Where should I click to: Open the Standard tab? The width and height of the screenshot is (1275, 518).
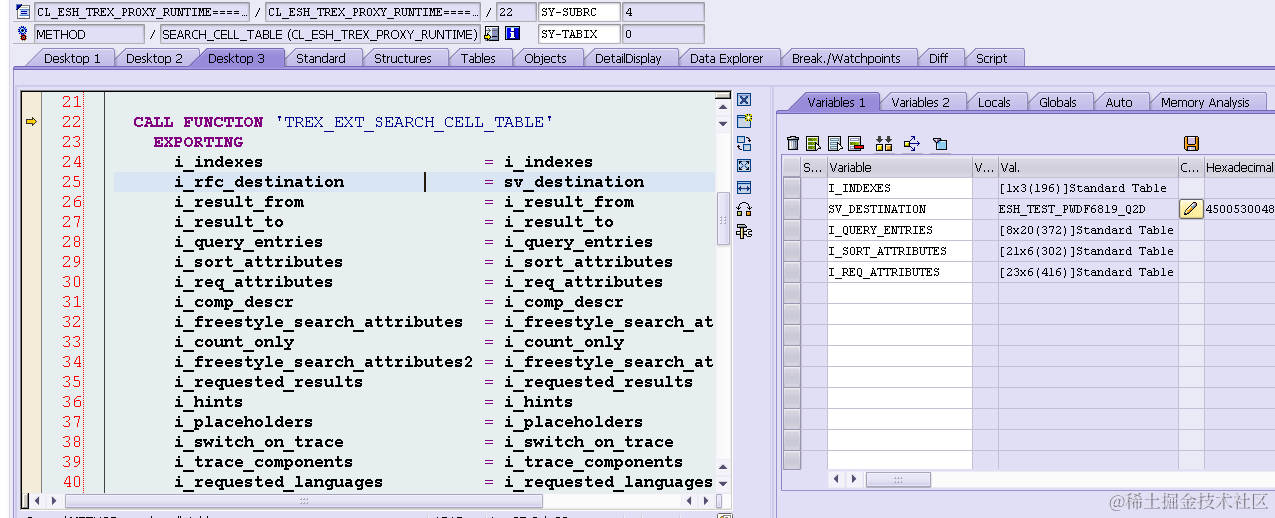coord(320,58)
